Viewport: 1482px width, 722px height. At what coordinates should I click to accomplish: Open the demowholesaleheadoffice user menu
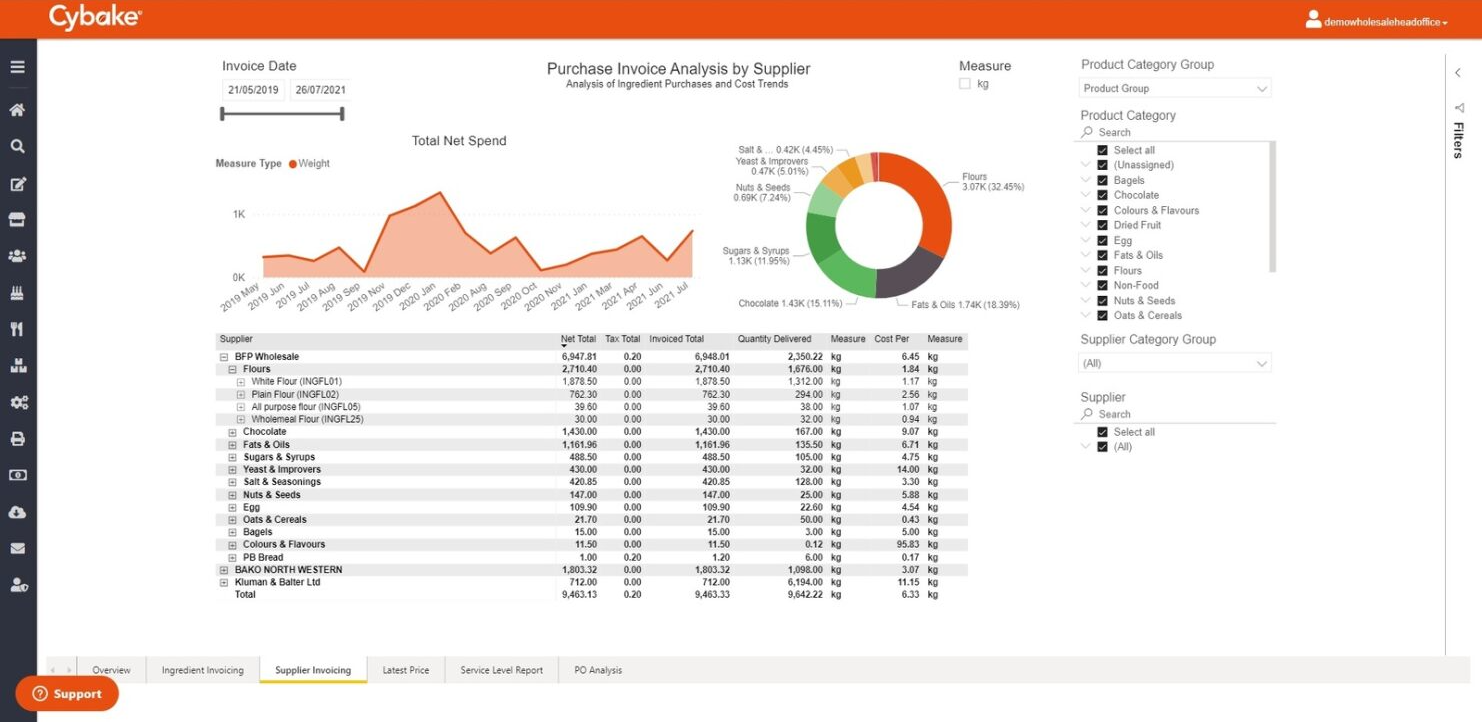pos(1377,21)
